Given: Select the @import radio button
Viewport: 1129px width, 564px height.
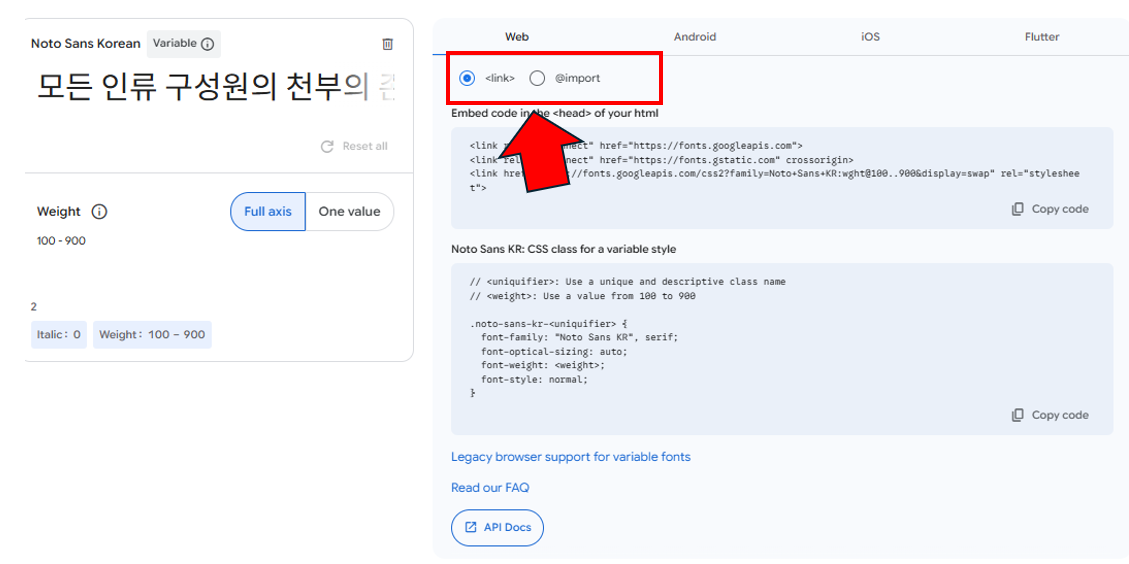Looking at the screenshot, I should 537,78.
